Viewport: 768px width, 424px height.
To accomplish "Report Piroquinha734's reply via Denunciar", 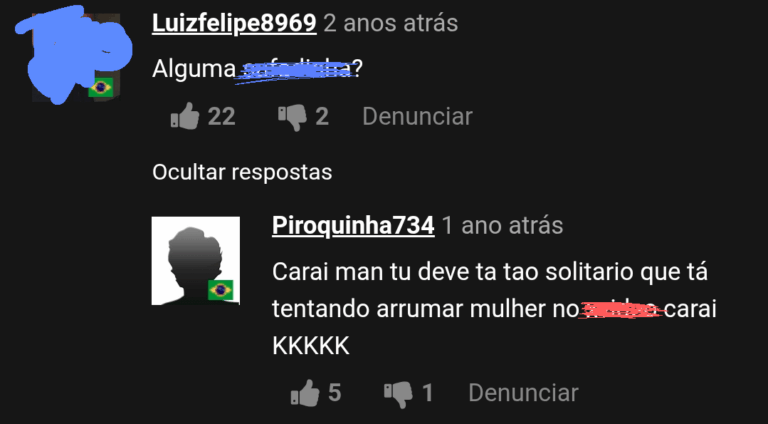I will 523,393.
